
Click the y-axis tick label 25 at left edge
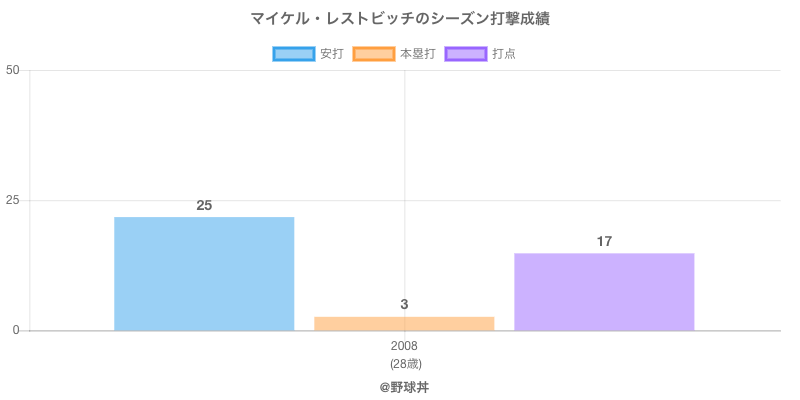point(12,200)
